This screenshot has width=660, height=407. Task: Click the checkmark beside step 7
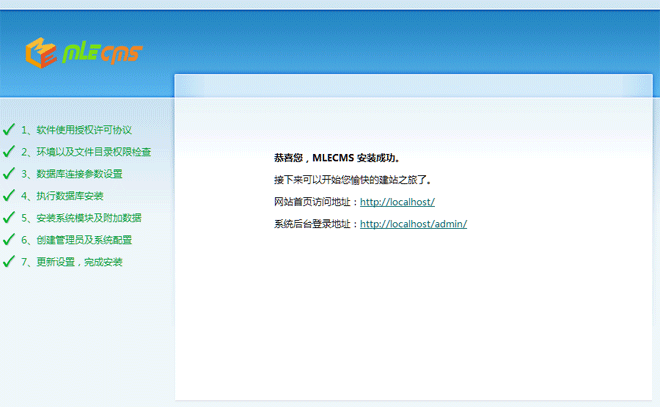(x=9, y=262)
